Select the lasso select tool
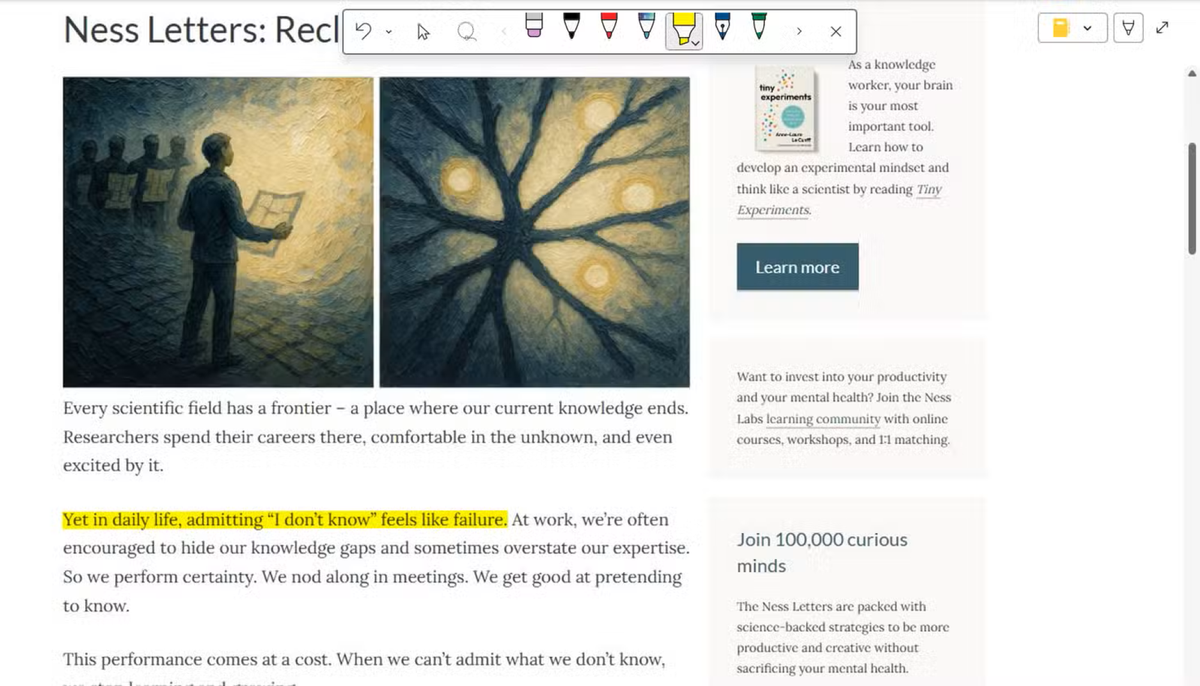The height and width of the screenshot is (686, 1200). (x=466, y=31)
